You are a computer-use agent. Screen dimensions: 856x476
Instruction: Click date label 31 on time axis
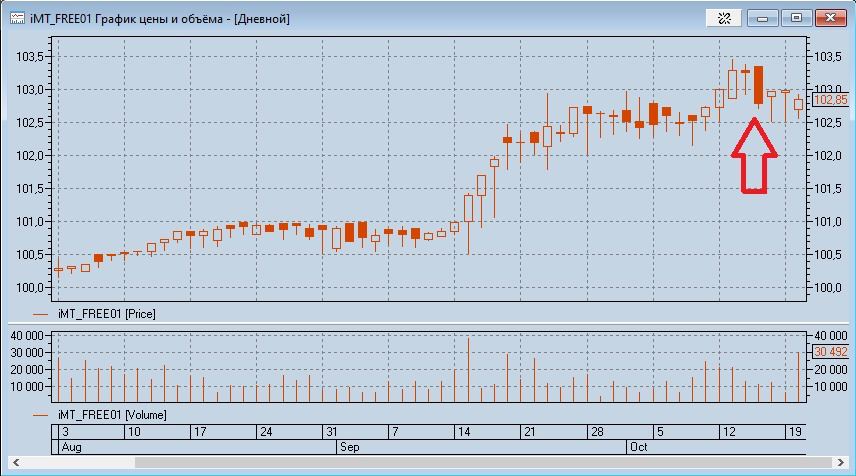332,432
